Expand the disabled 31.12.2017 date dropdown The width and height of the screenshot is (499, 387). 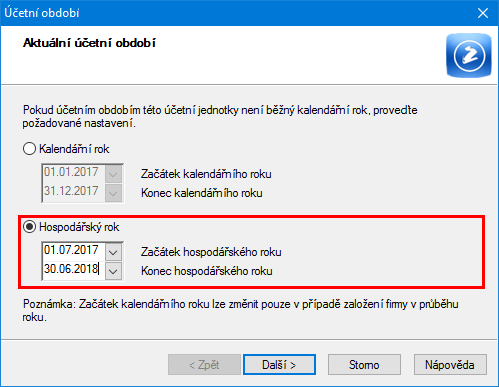point(113,193)
